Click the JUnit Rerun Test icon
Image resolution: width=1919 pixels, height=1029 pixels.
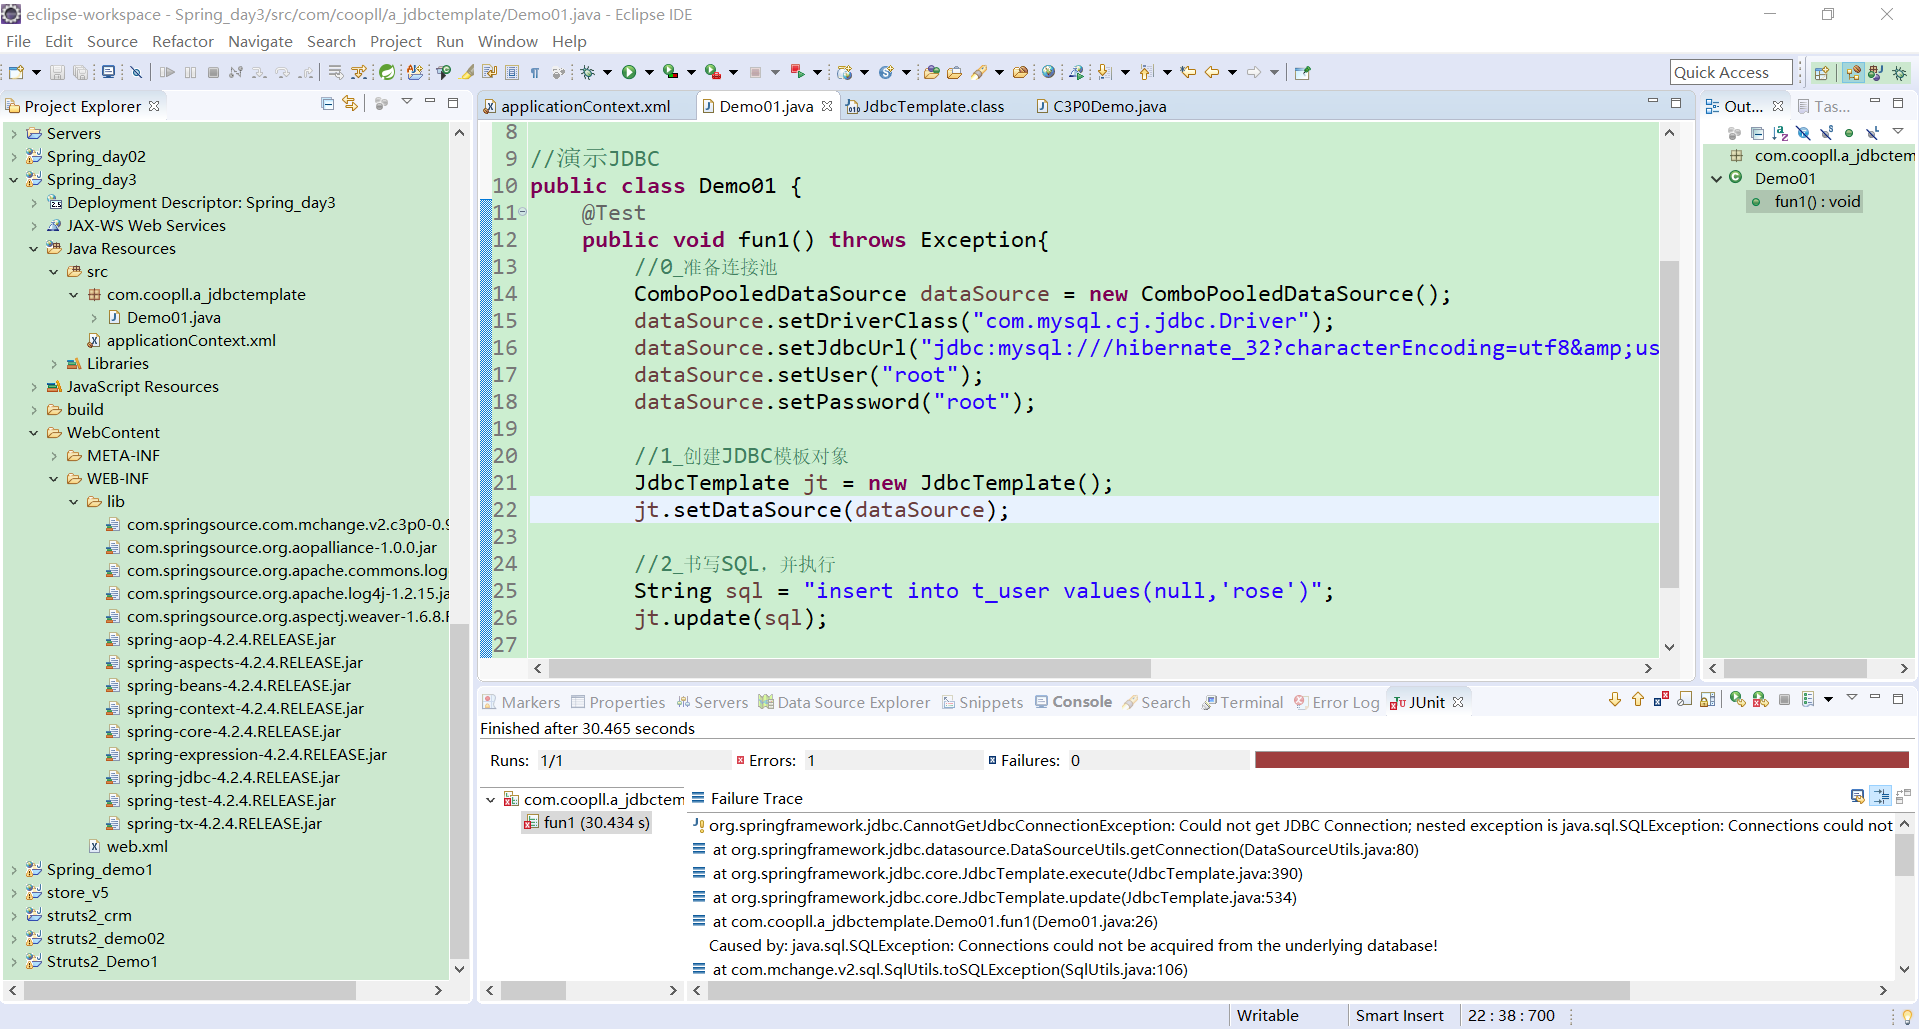coord(1738,700)
